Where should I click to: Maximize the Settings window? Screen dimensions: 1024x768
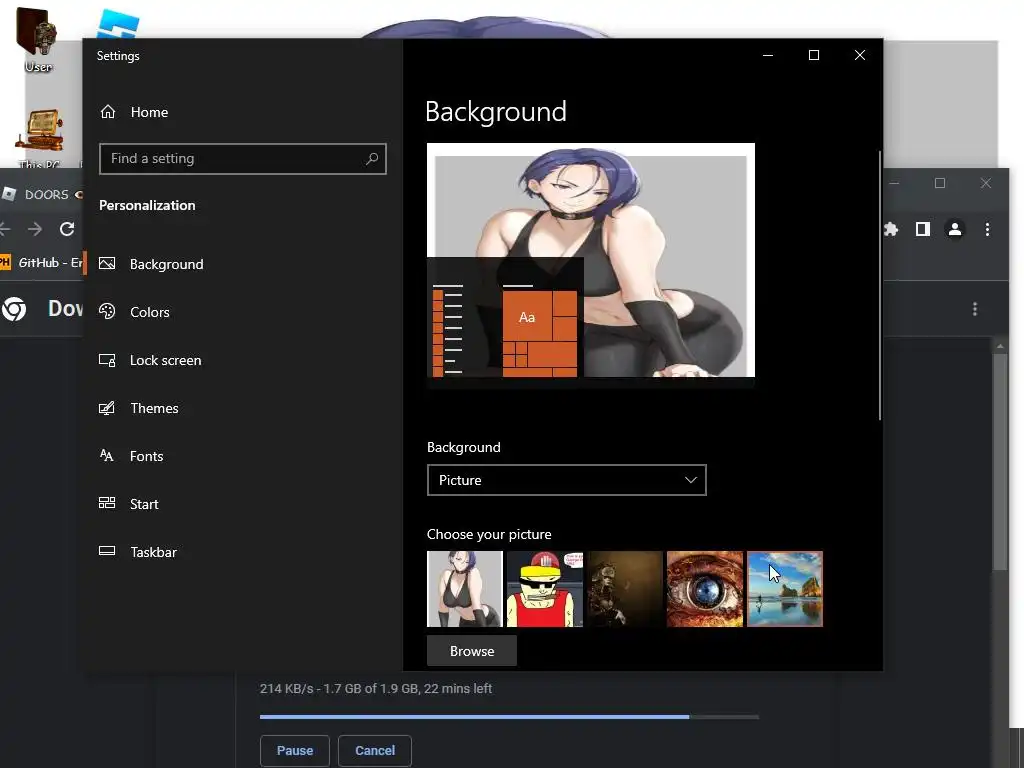pyautogui.click(x=814, y=56)
